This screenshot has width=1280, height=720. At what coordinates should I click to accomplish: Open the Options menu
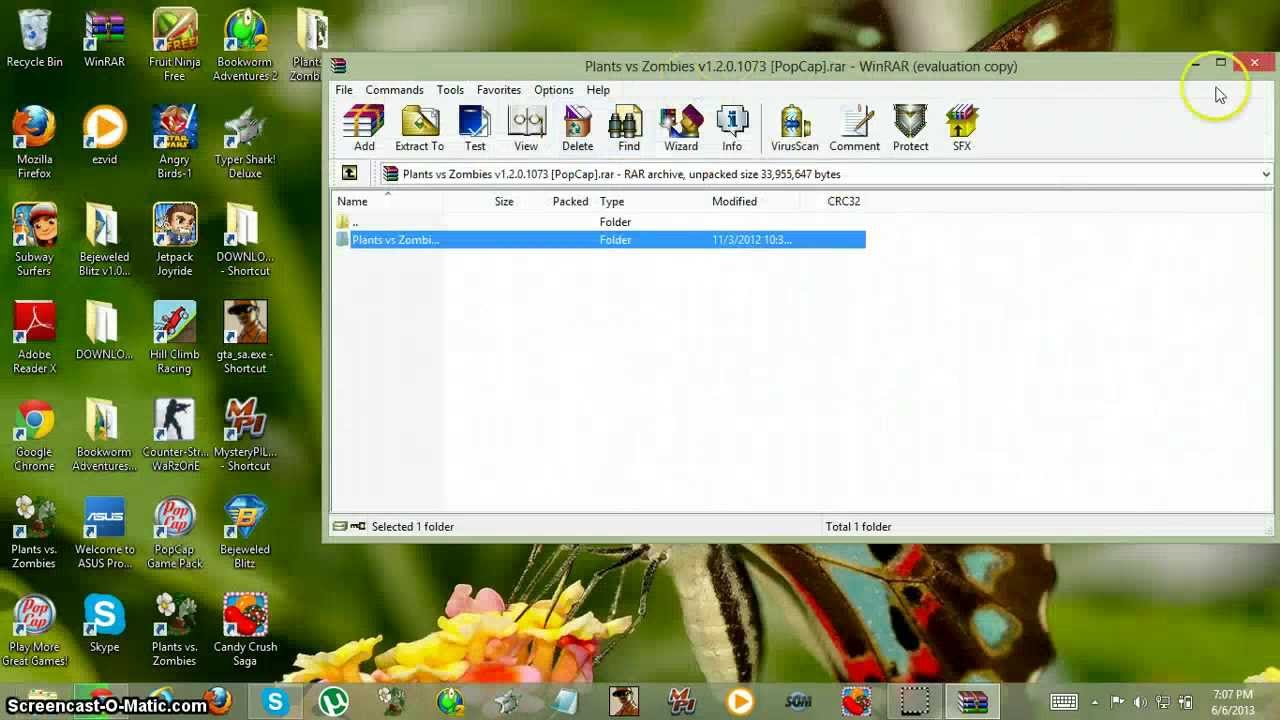pyautogui.click(x=553, y=90)
